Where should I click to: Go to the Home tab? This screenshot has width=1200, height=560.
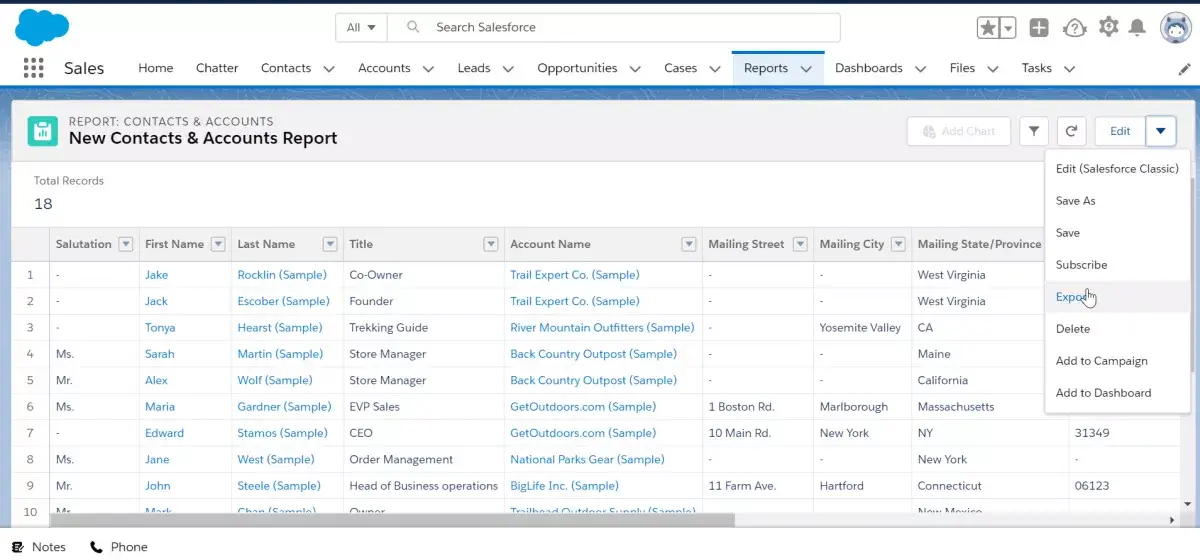click(156, 68)
